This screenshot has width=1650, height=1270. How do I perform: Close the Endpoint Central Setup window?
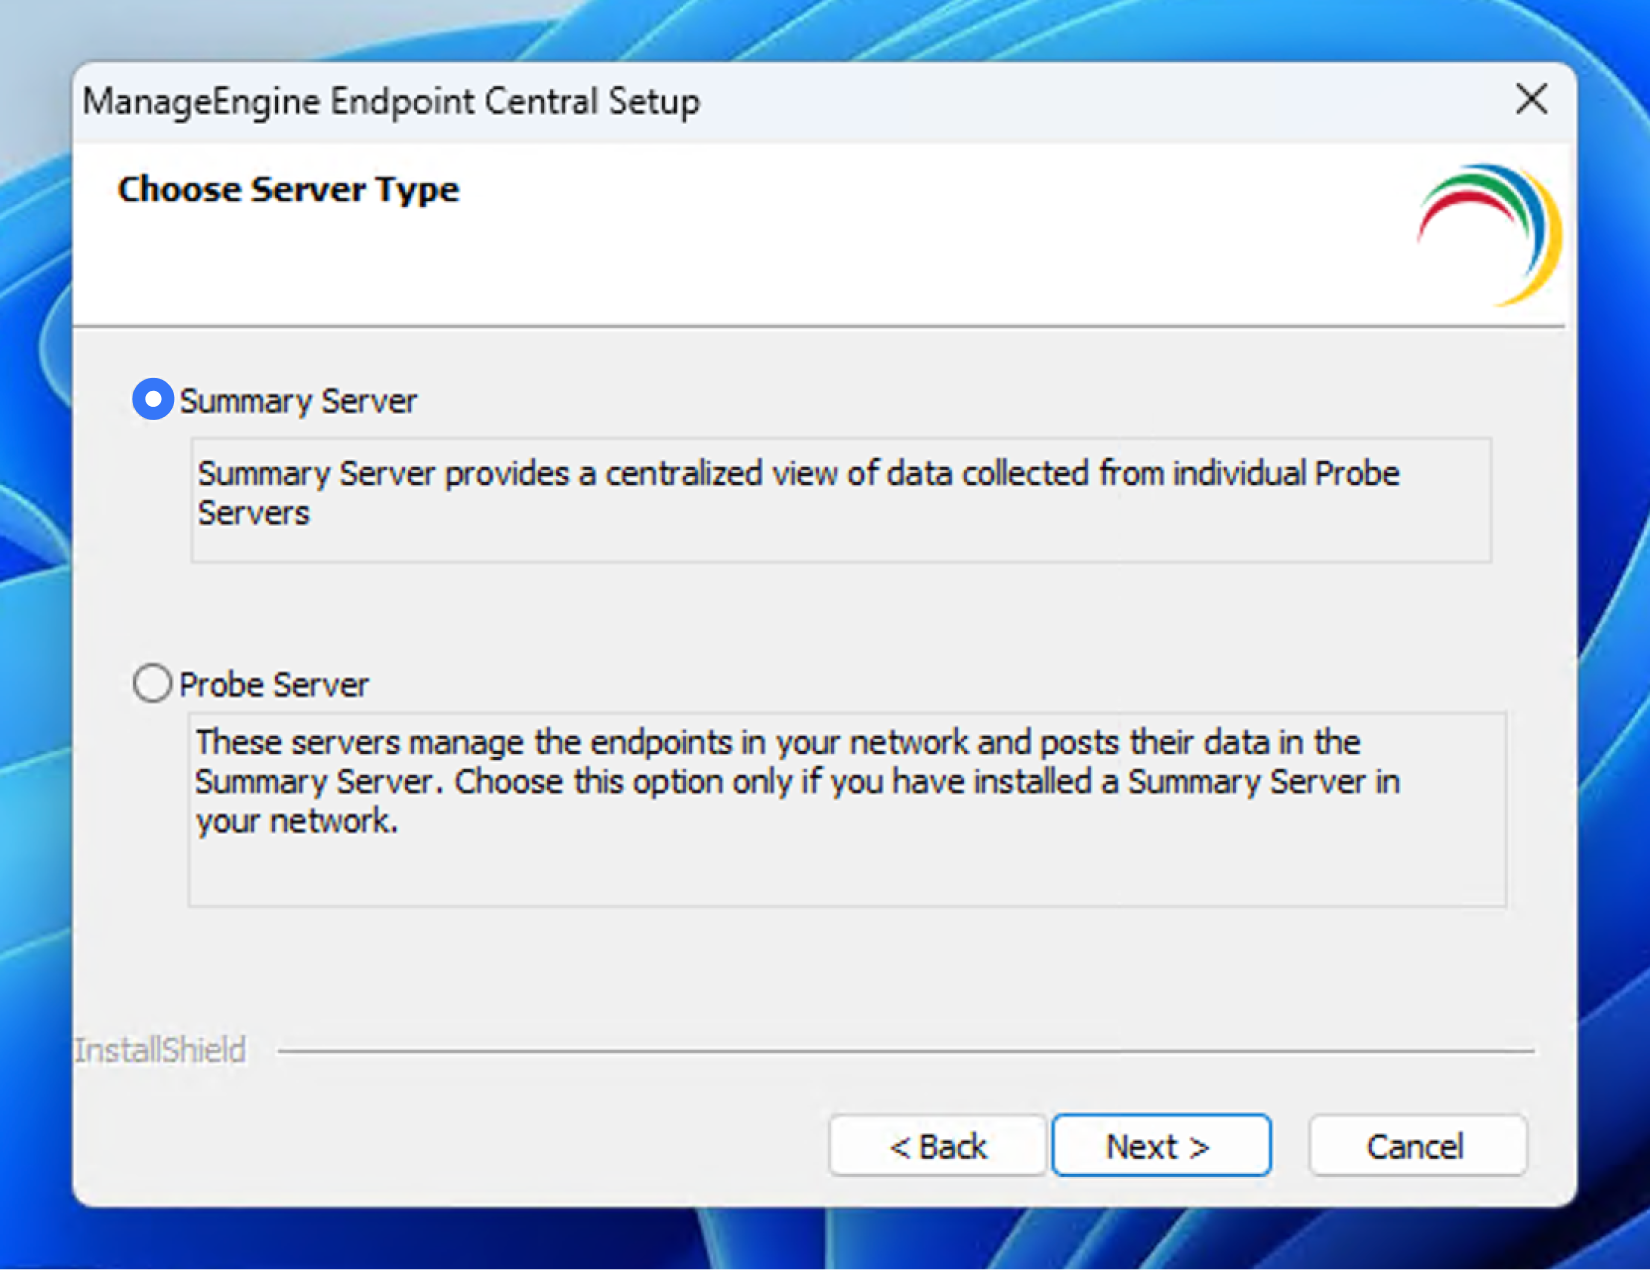(1531, 99)
